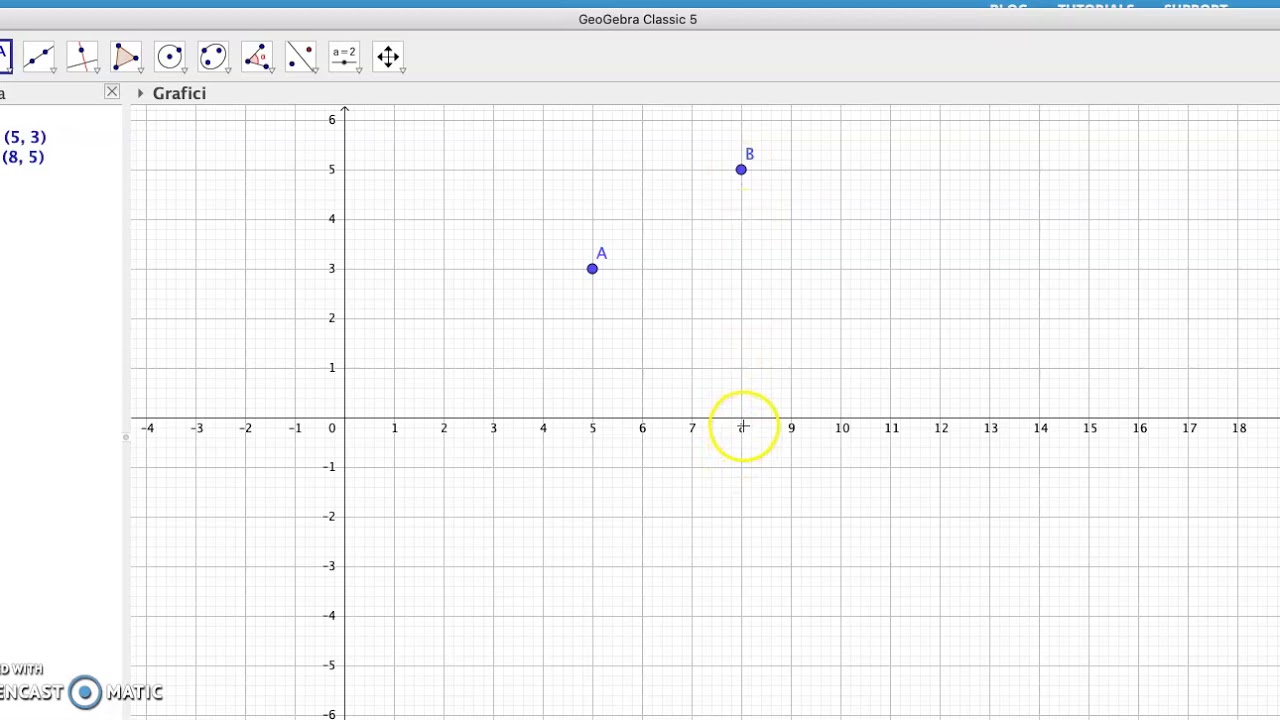Select the Polygon tool
The height and width of the screenshot is (720, 1280).
pos(126,56)
